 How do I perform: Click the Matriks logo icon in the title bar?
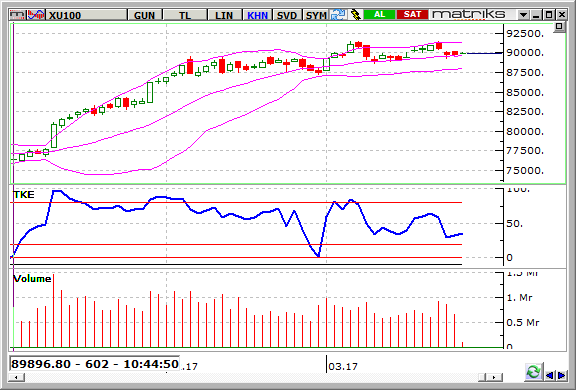pos(18,15)
